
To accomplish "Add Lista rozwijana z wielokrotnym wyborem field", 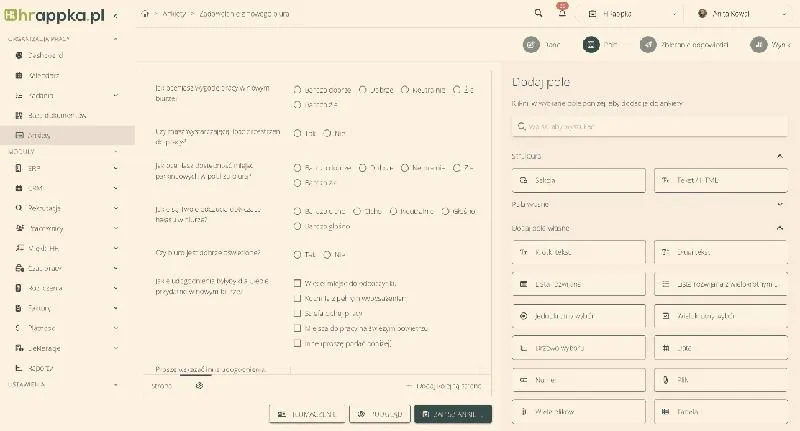I will (x=721, y=284).
